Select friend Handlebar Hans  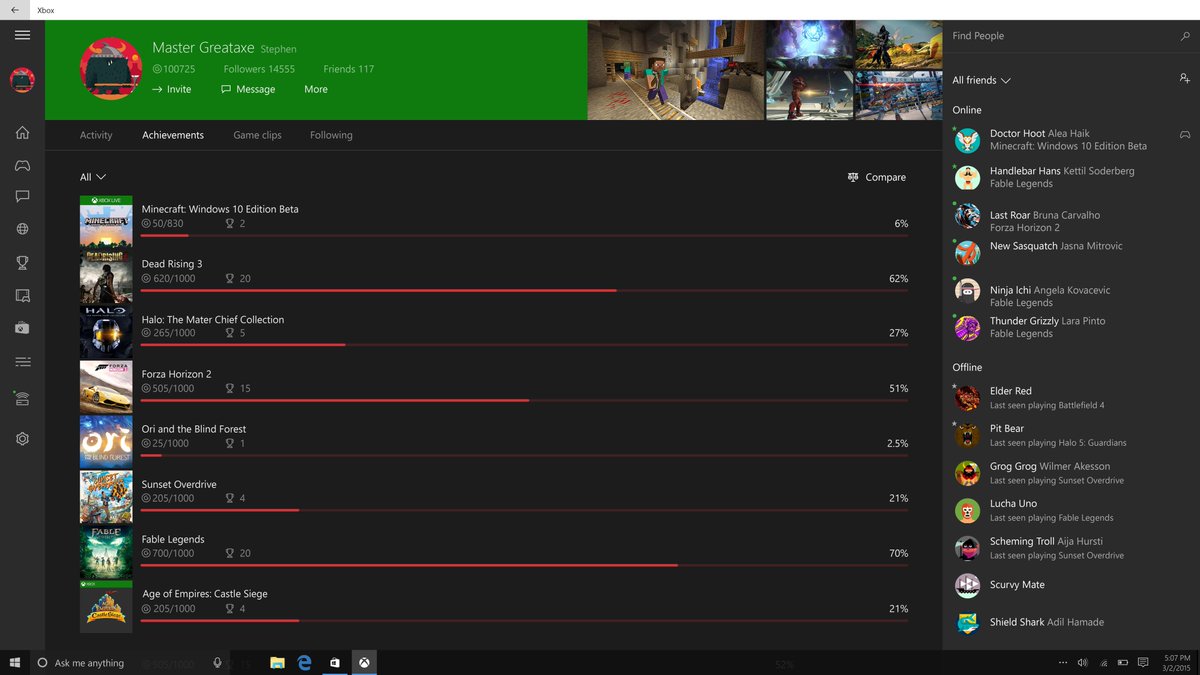click(x=1071, y=177)
